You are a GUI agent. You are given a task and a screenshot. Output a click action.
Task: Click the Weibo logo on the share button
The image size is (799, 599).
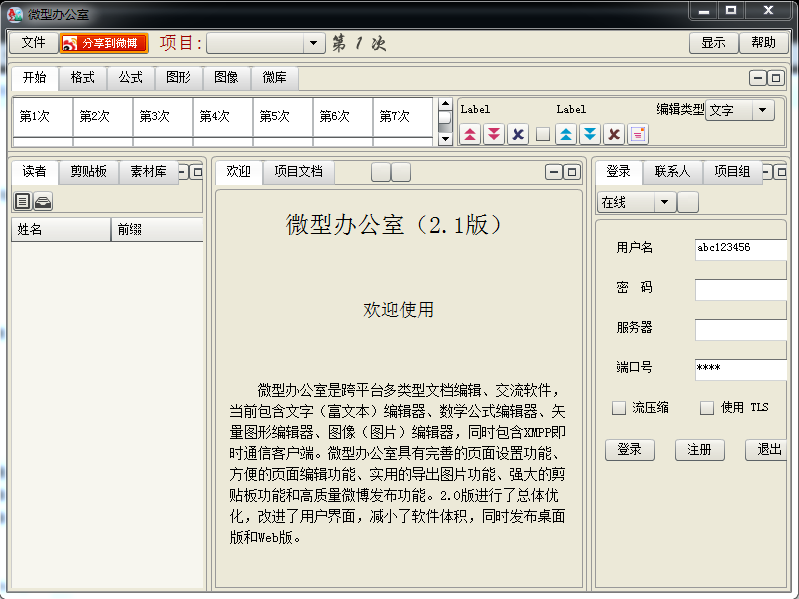click(x=70, y=43)
